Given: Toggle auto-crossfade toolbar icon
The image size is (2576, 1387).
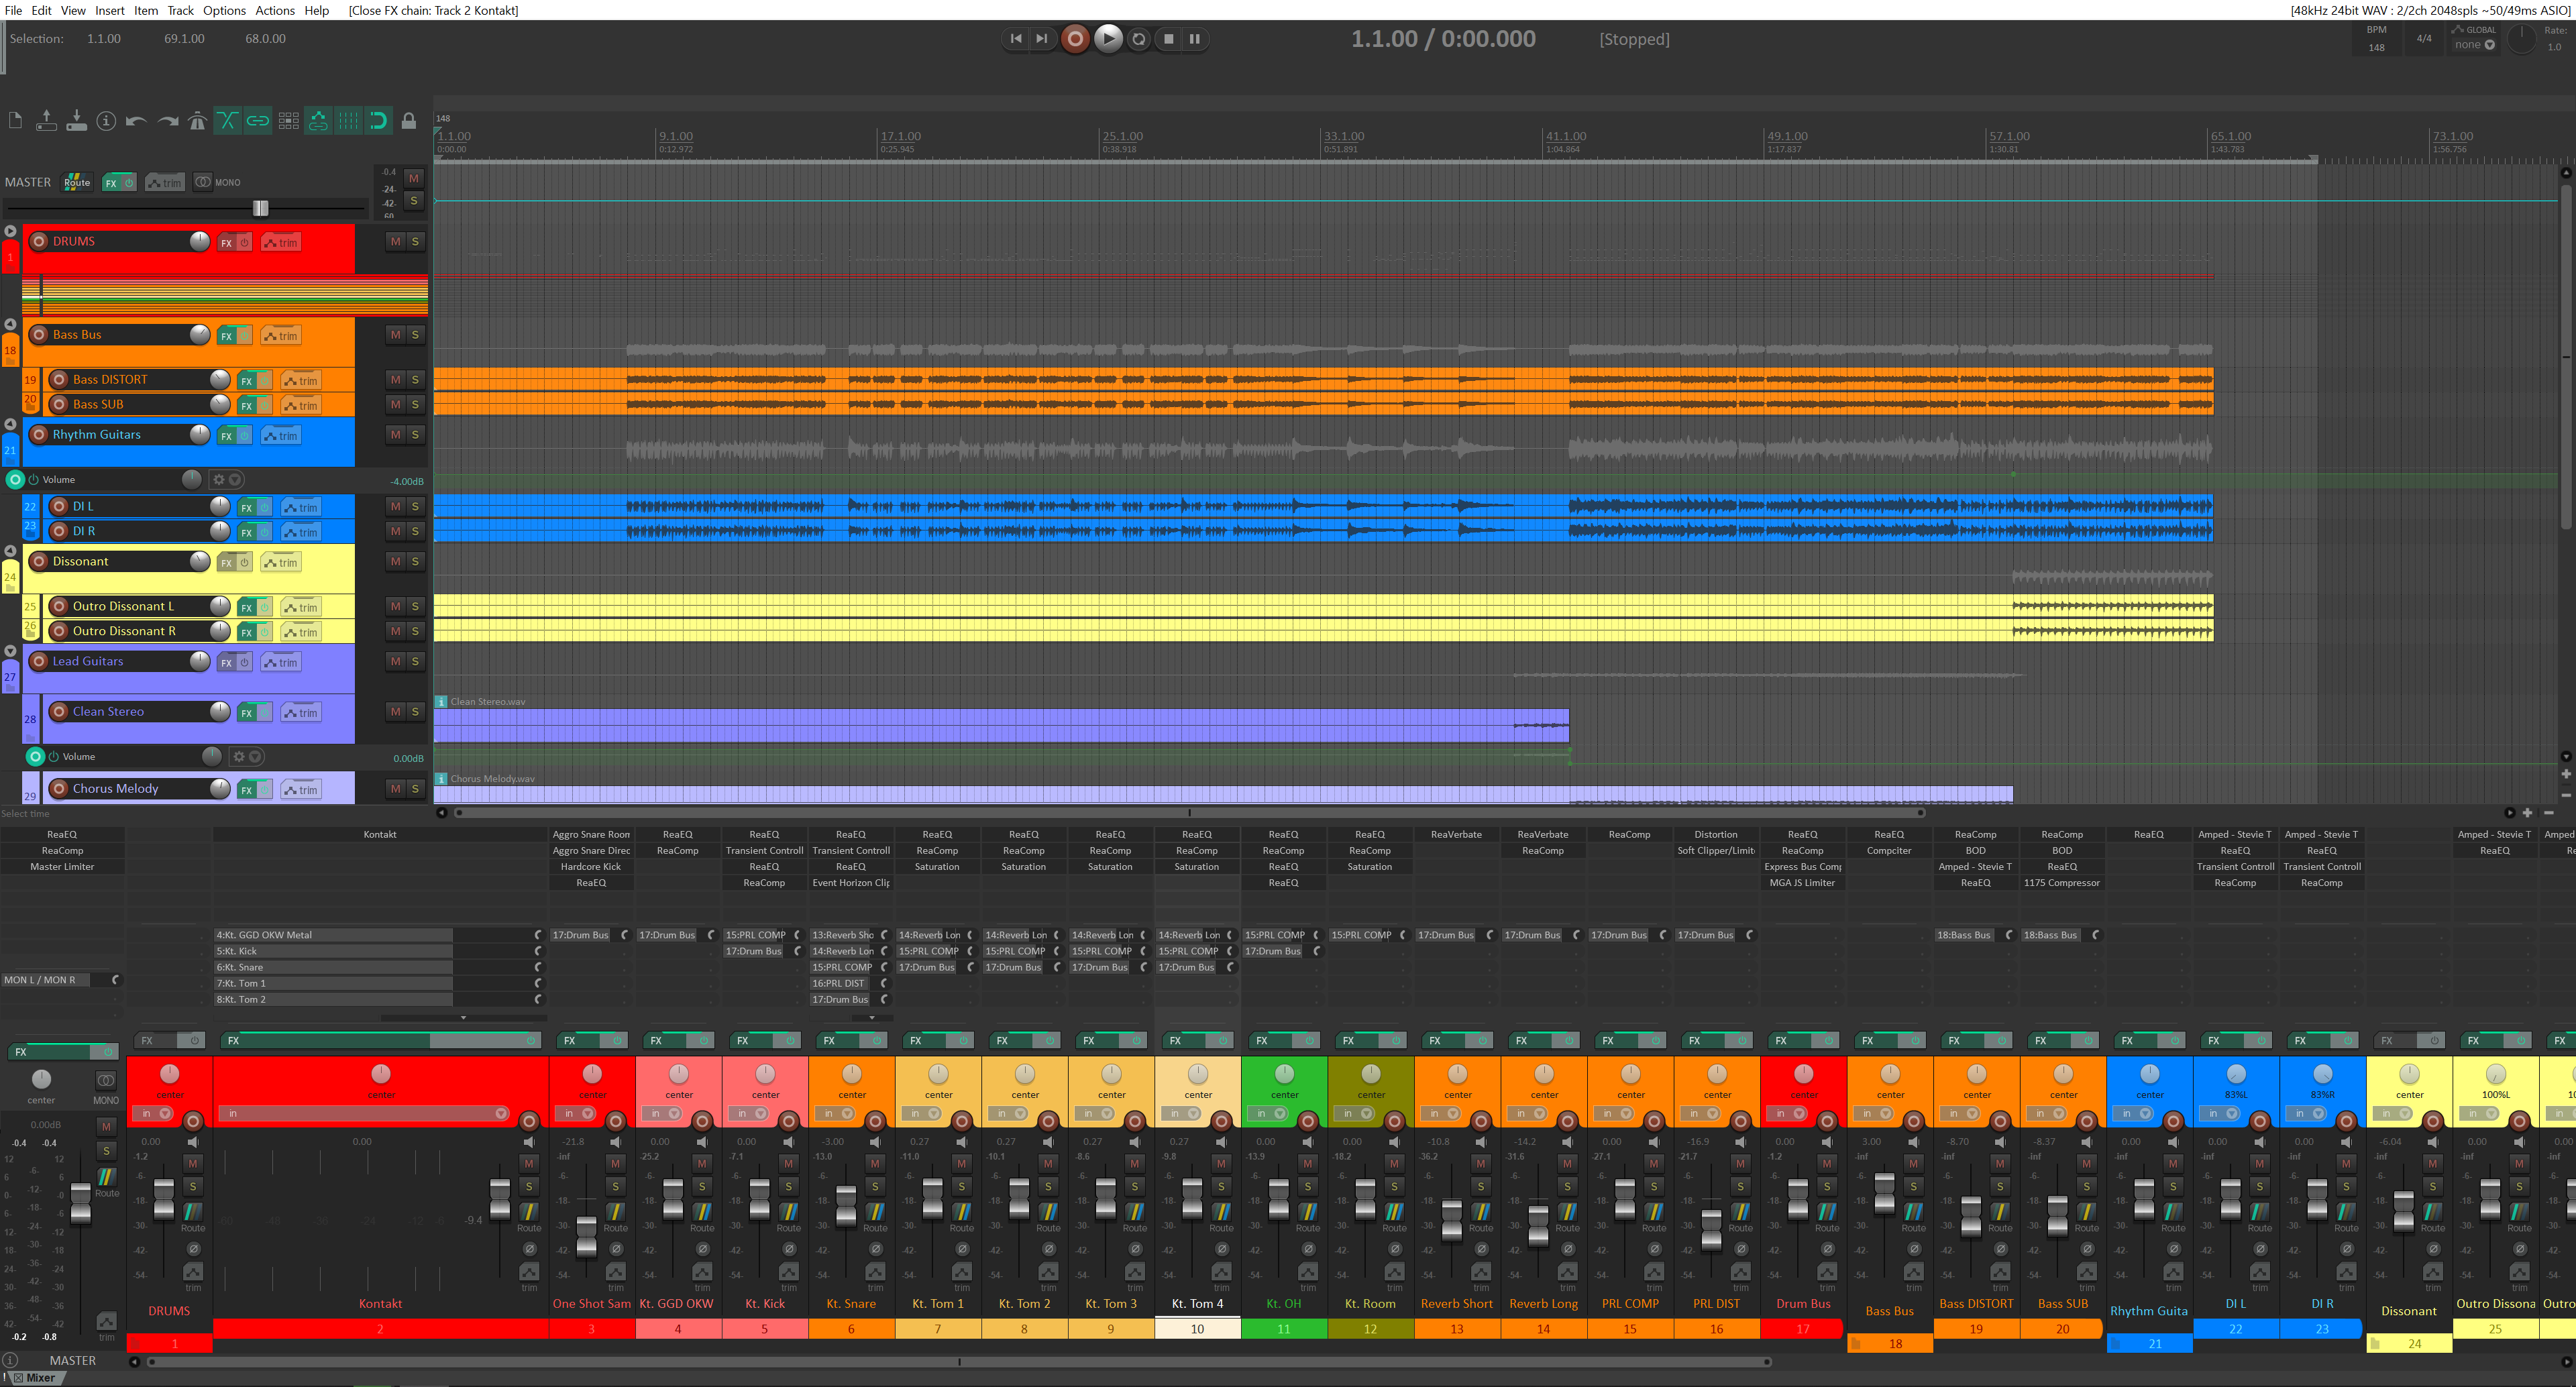Looking at the screenshot, I should (x=227, y=121).
